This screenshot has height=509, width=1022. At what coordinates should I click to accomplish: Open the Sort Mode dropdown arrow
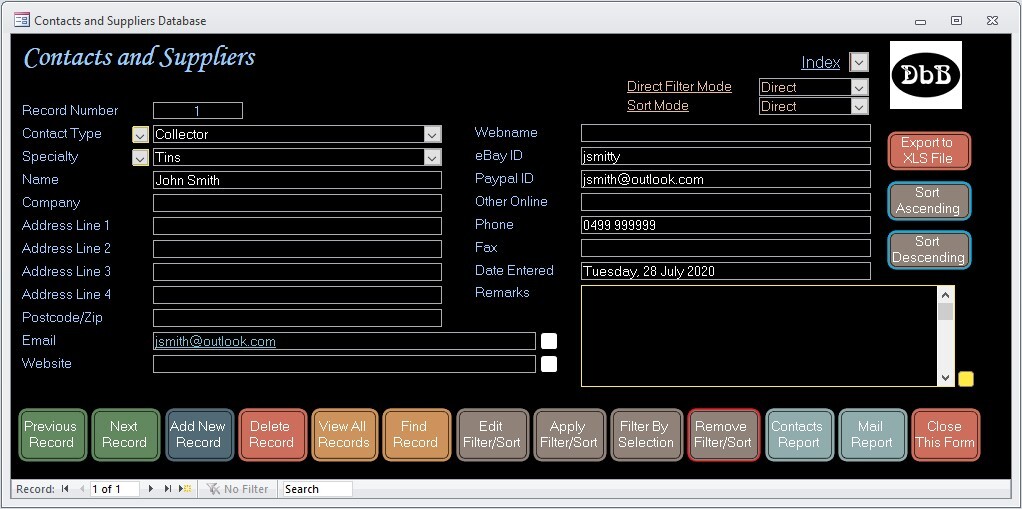(860, 106)
